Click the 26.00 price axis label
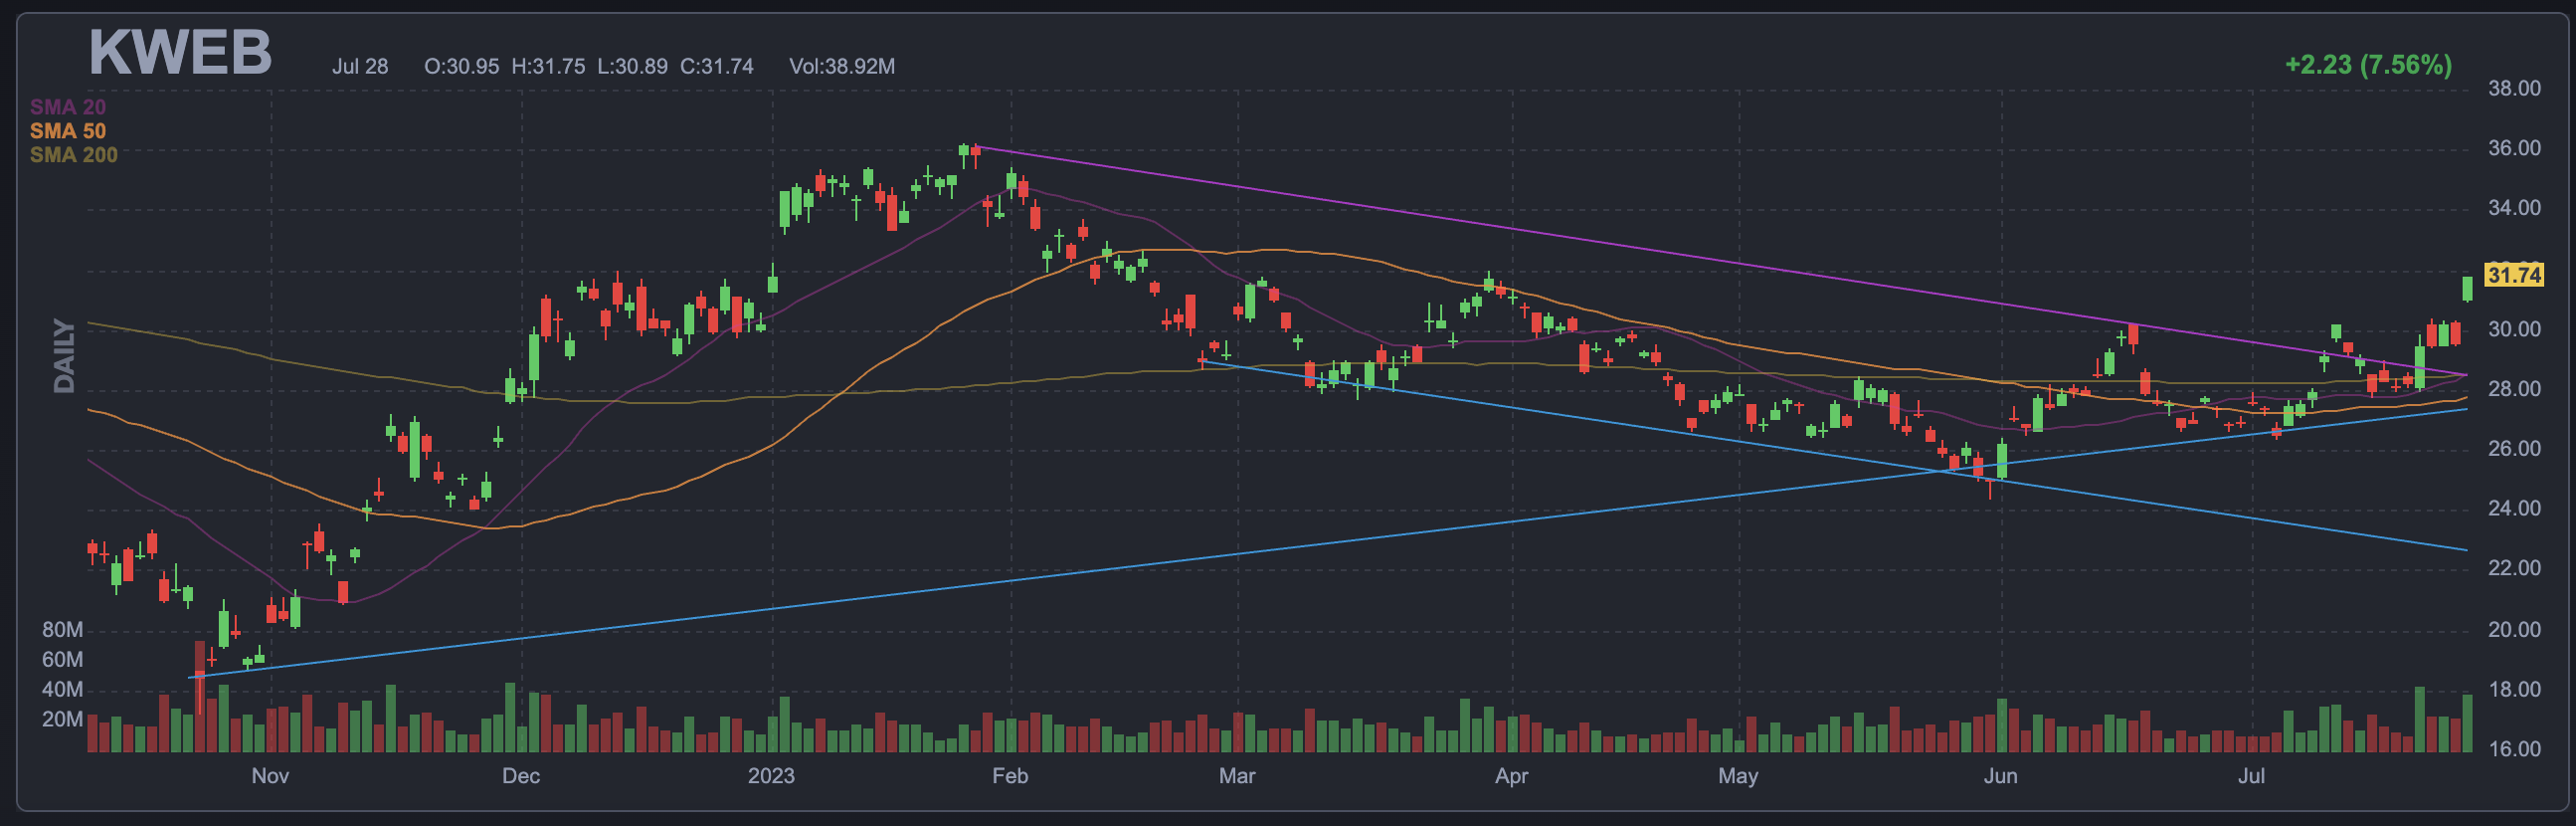This screenshot has height=826, width=2576. [2514, 449]
